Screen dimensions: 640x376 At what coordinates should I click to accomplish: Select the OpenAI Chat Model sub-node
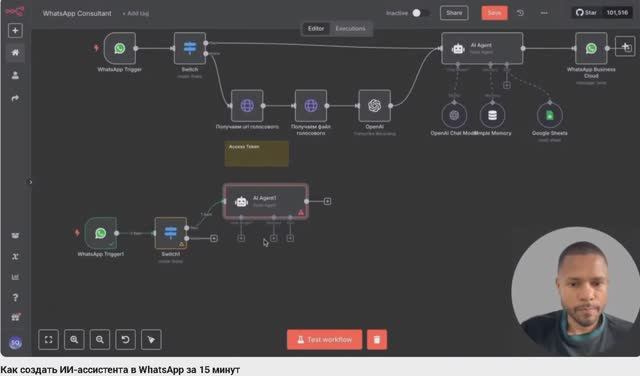click(454, 115)
